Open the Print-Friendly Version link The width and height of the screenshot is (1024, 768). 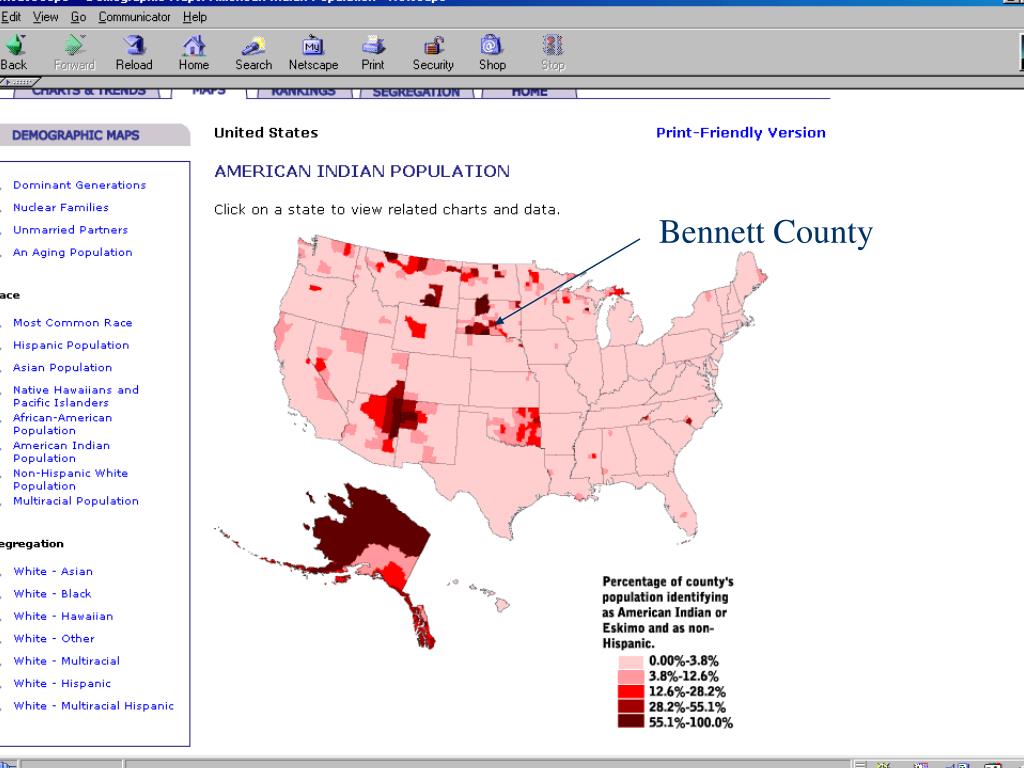[741, 133]
